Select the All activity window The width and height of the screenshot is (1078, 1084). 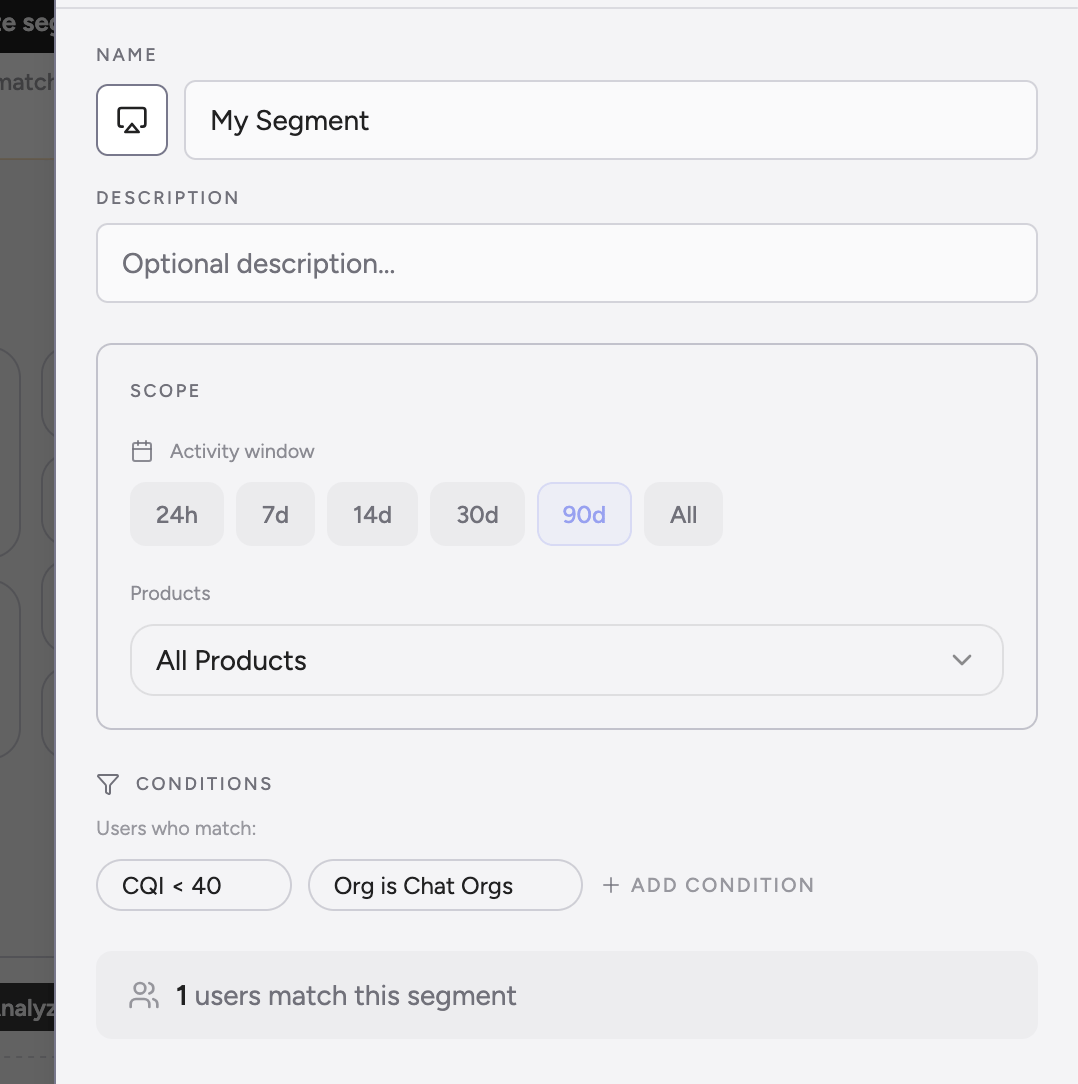coord(683,514)
